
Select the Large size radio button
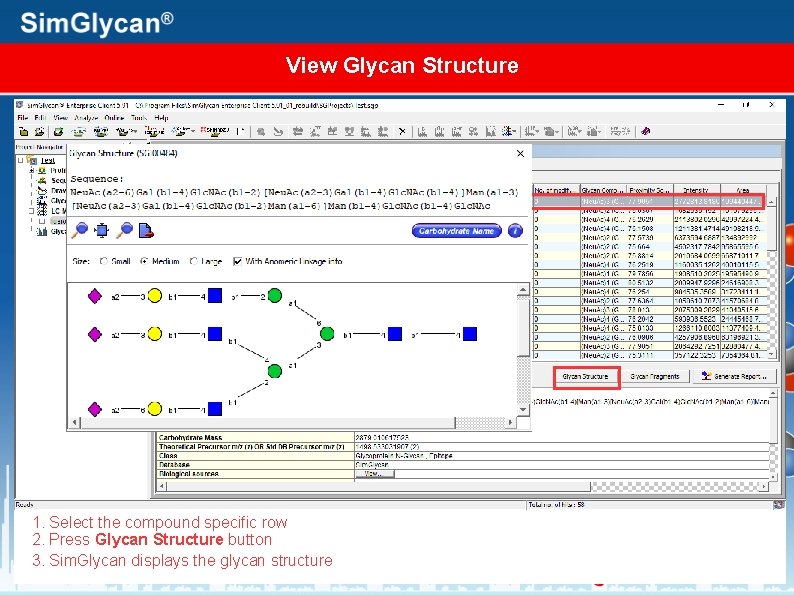pyautogui.click(x=193, y=261)
